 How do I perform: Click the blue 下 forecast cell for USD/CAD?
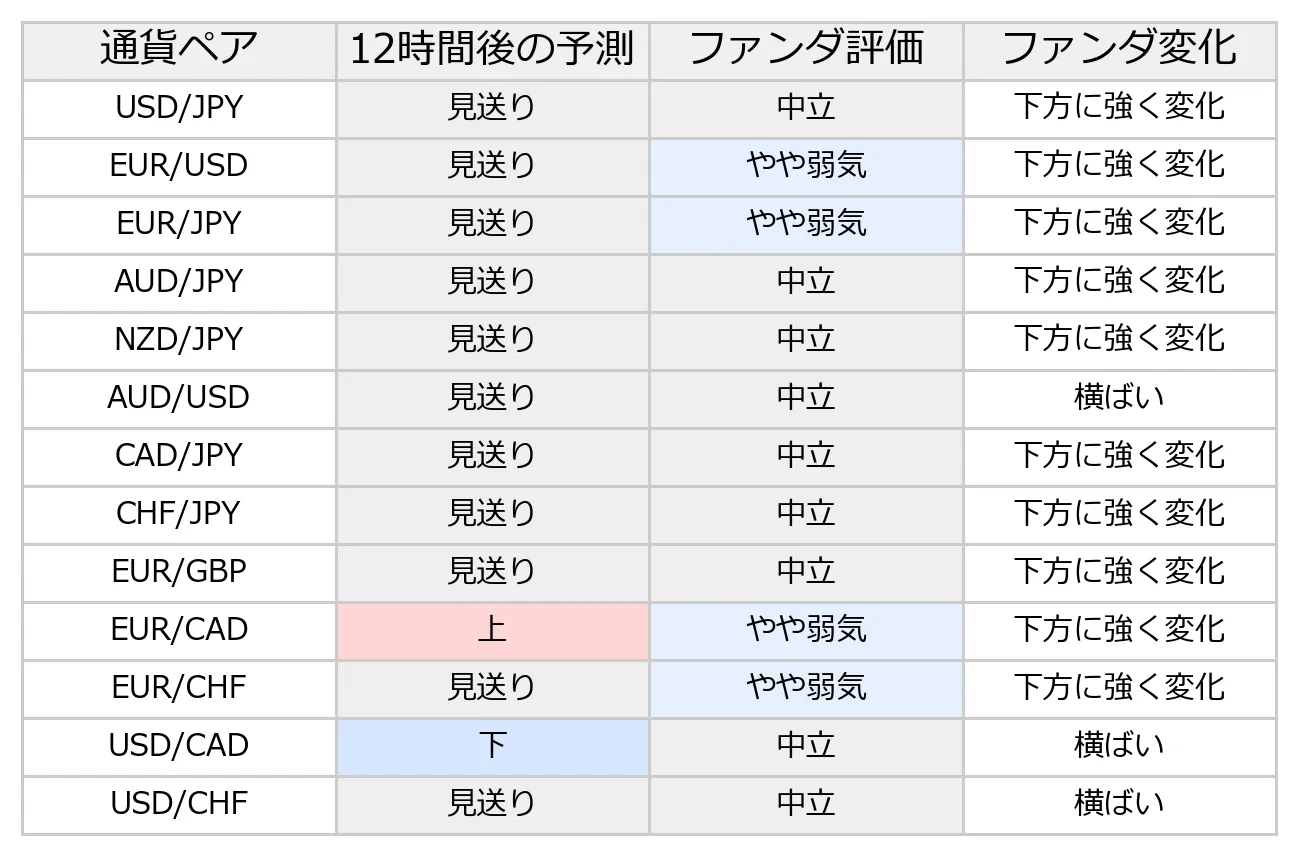493,746
